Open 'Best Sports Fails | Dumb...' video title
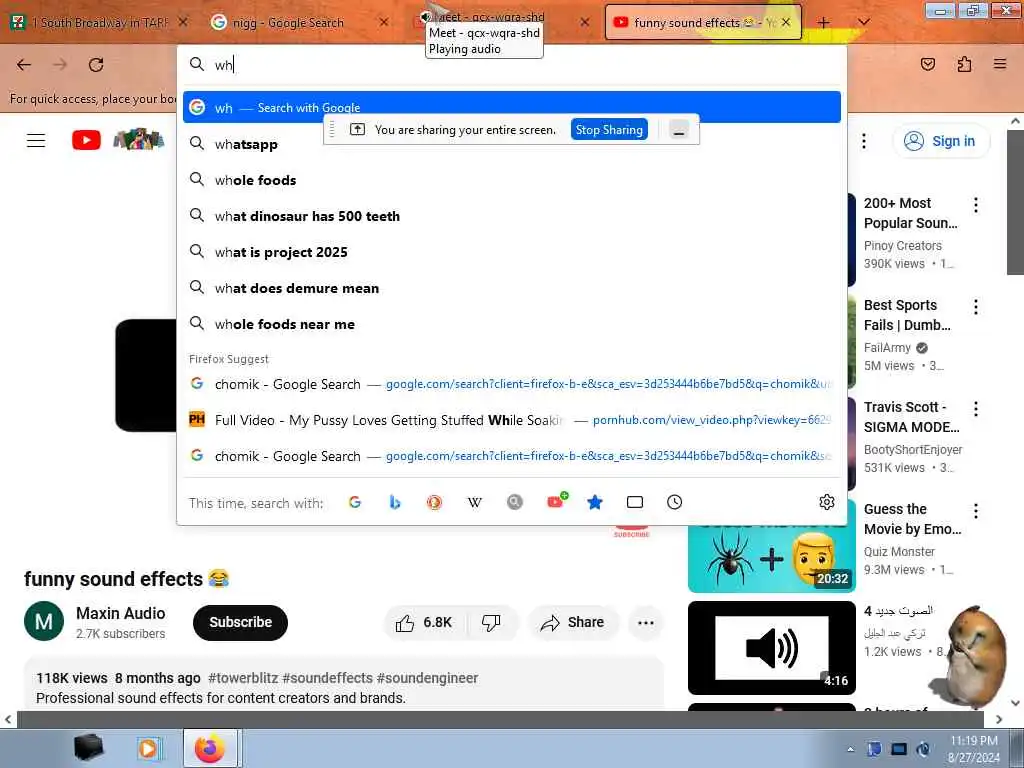Image resolution: width=1024 pixels, height=768 pixels. (x=907, y=315)
